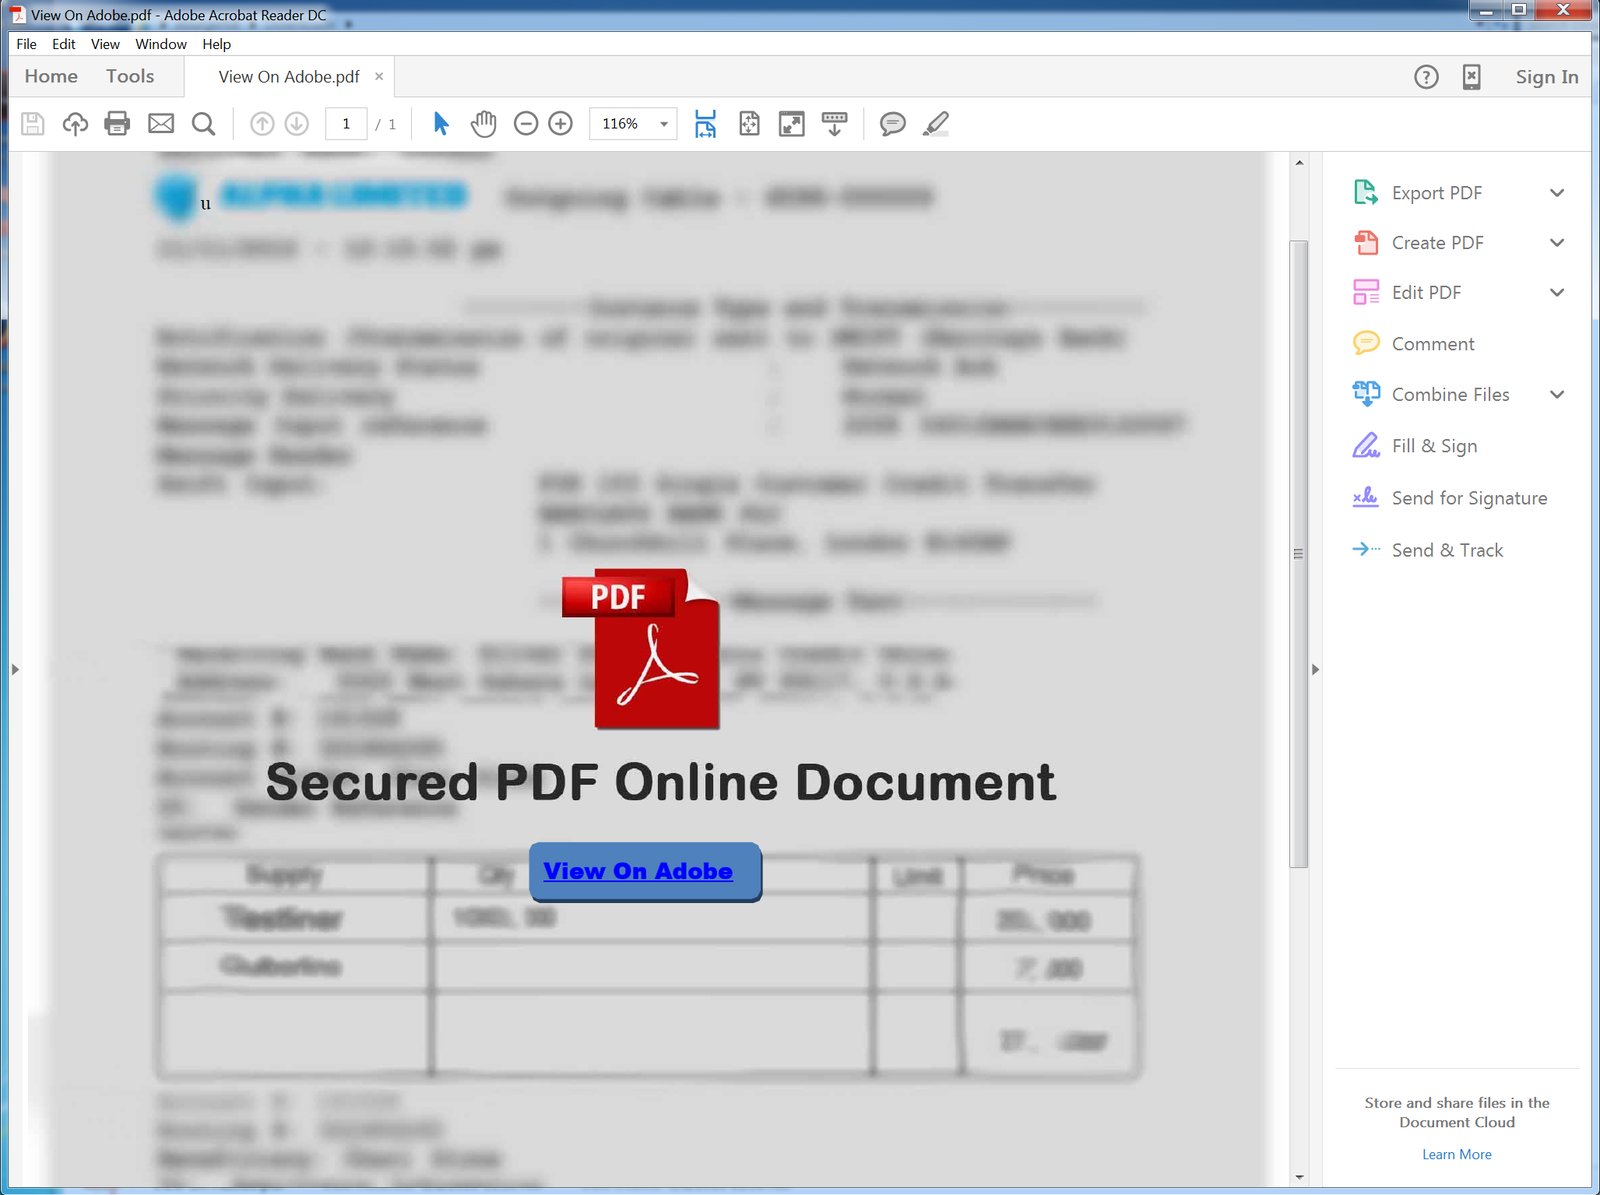Expand the Create PDF options
1600x1195 pixels.
[x=1557, y=242]
